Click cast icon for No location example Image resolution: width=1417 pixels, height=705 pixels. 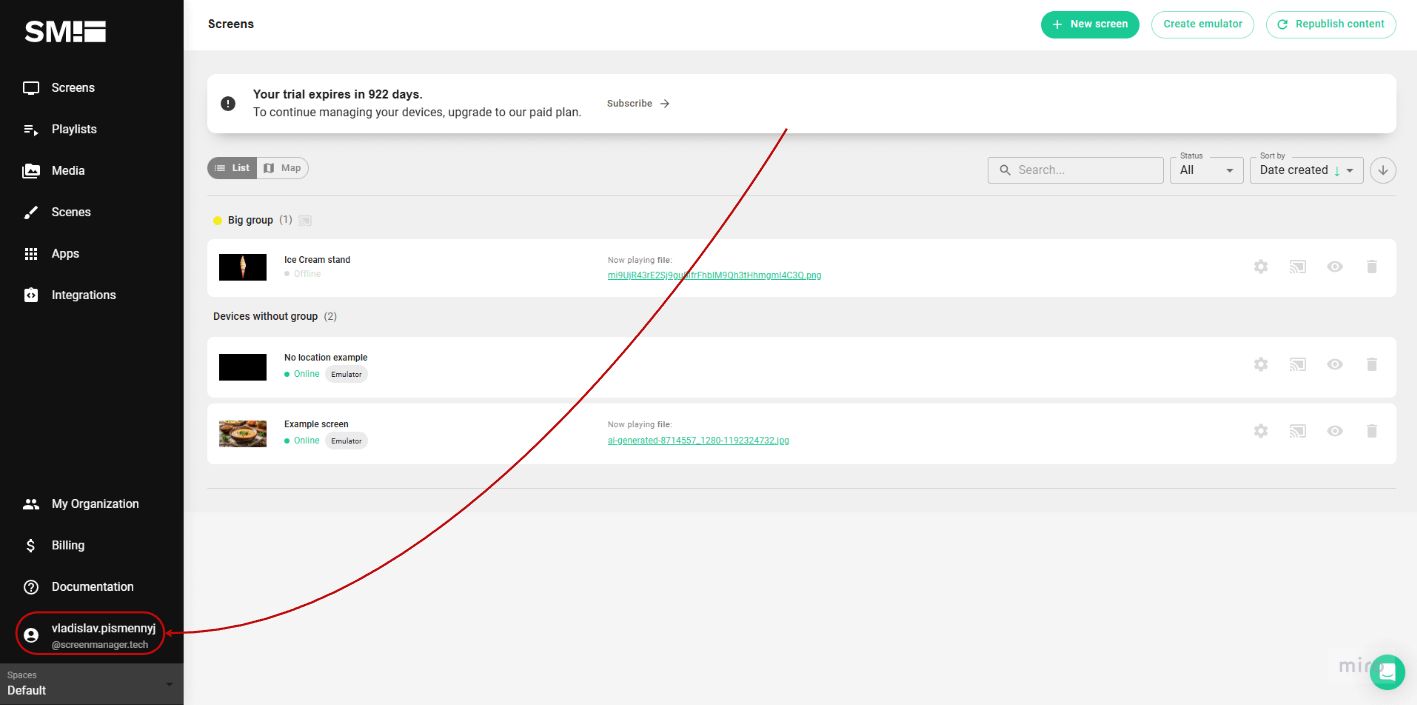coord(1298,365)
